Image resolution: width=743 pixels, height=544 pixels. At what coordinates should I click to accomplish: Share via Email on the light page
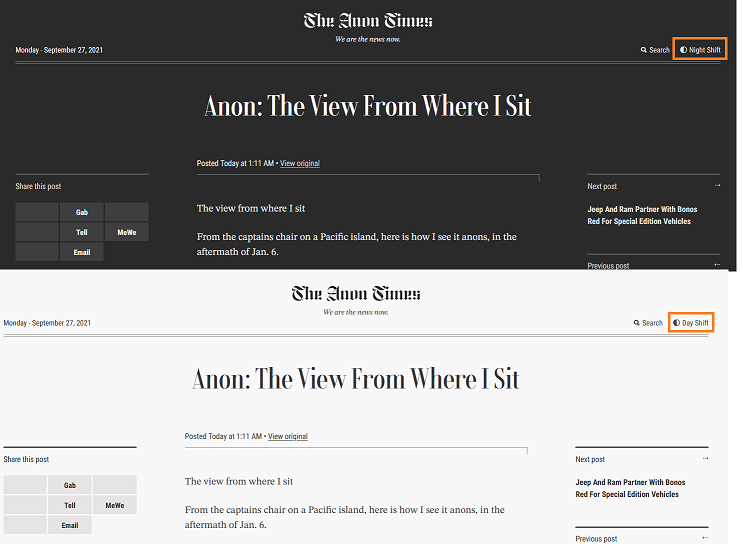(x=70, y=525)
